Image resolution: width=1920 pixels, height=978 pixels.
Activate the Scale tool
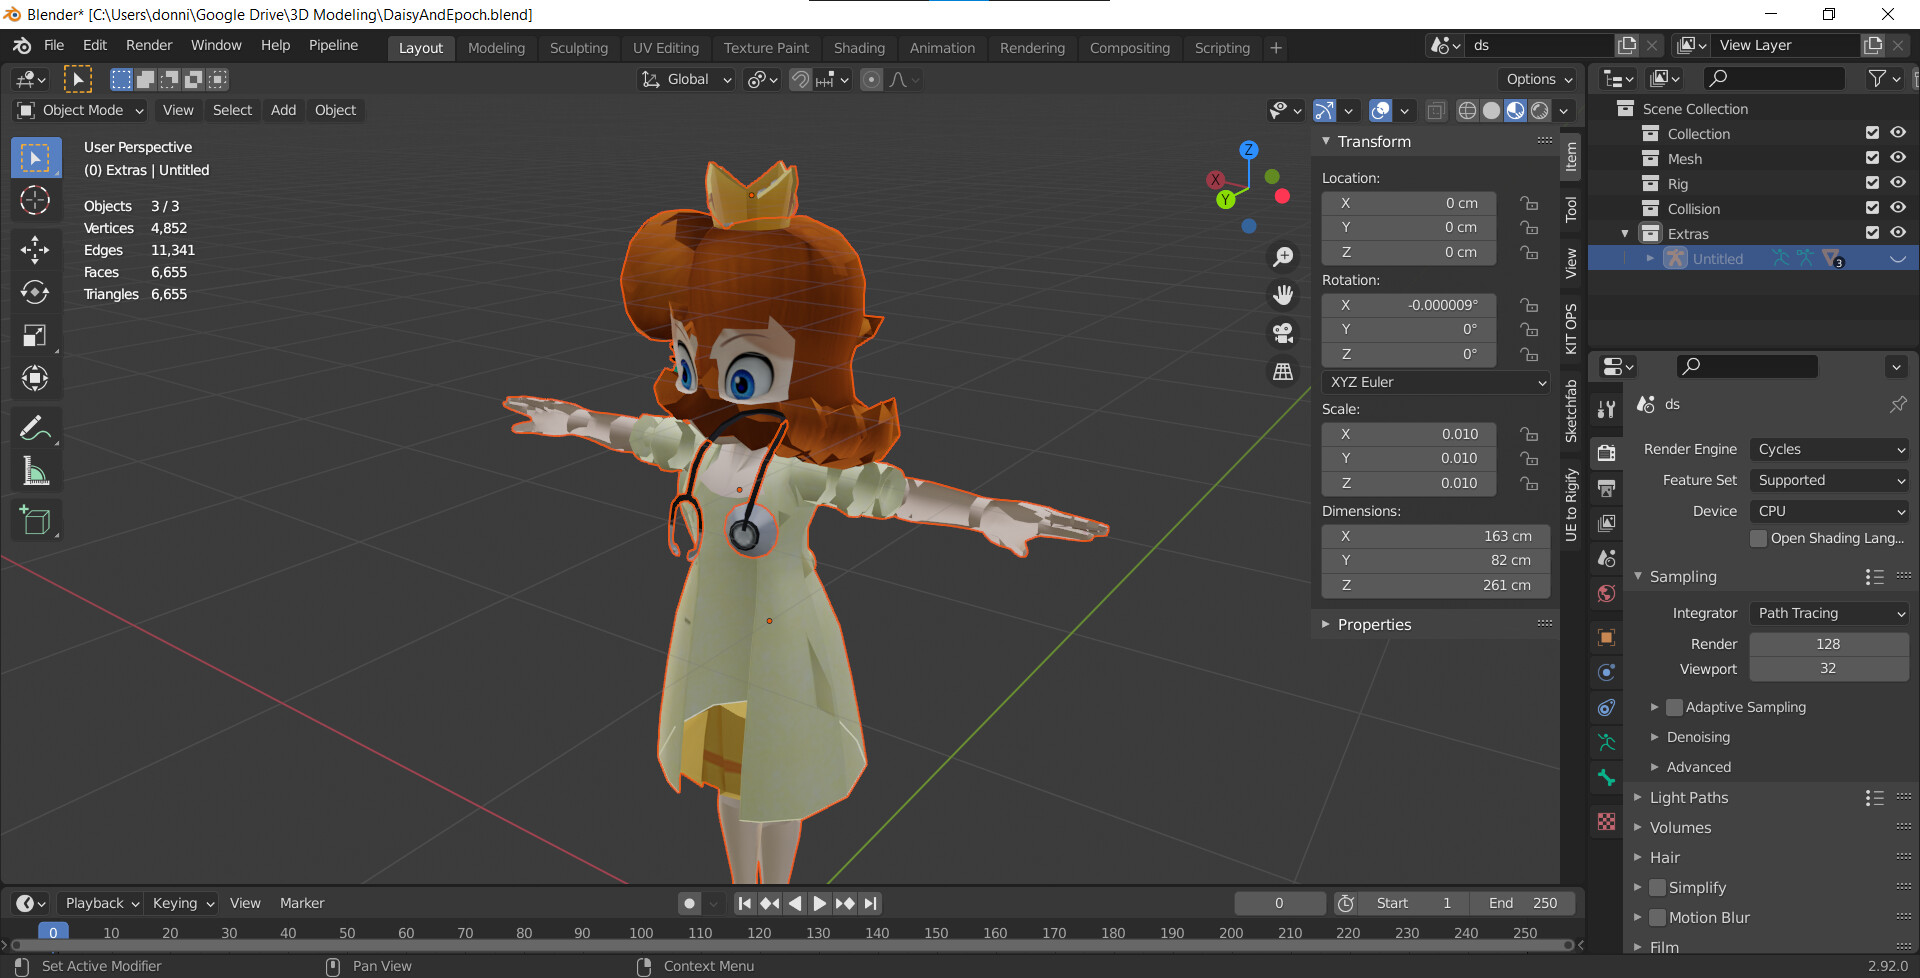click(x=35, y=335)
